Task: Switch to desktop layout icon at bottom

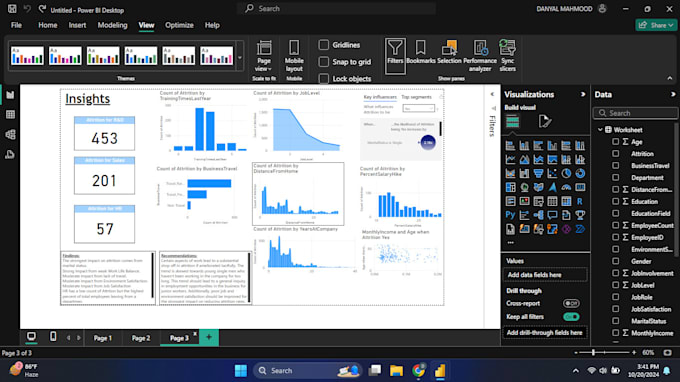Action: (x=31, y=336)
